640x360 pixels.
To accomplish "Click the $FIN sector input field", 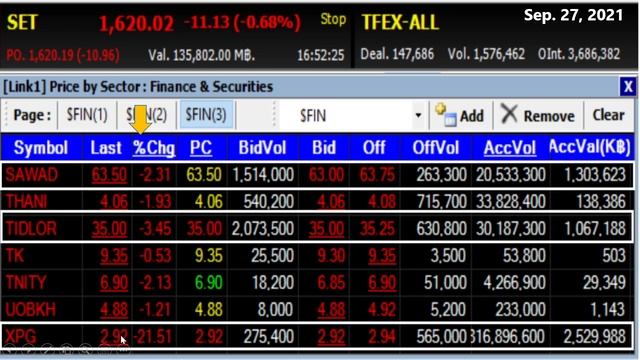I will tap(347, 116).
